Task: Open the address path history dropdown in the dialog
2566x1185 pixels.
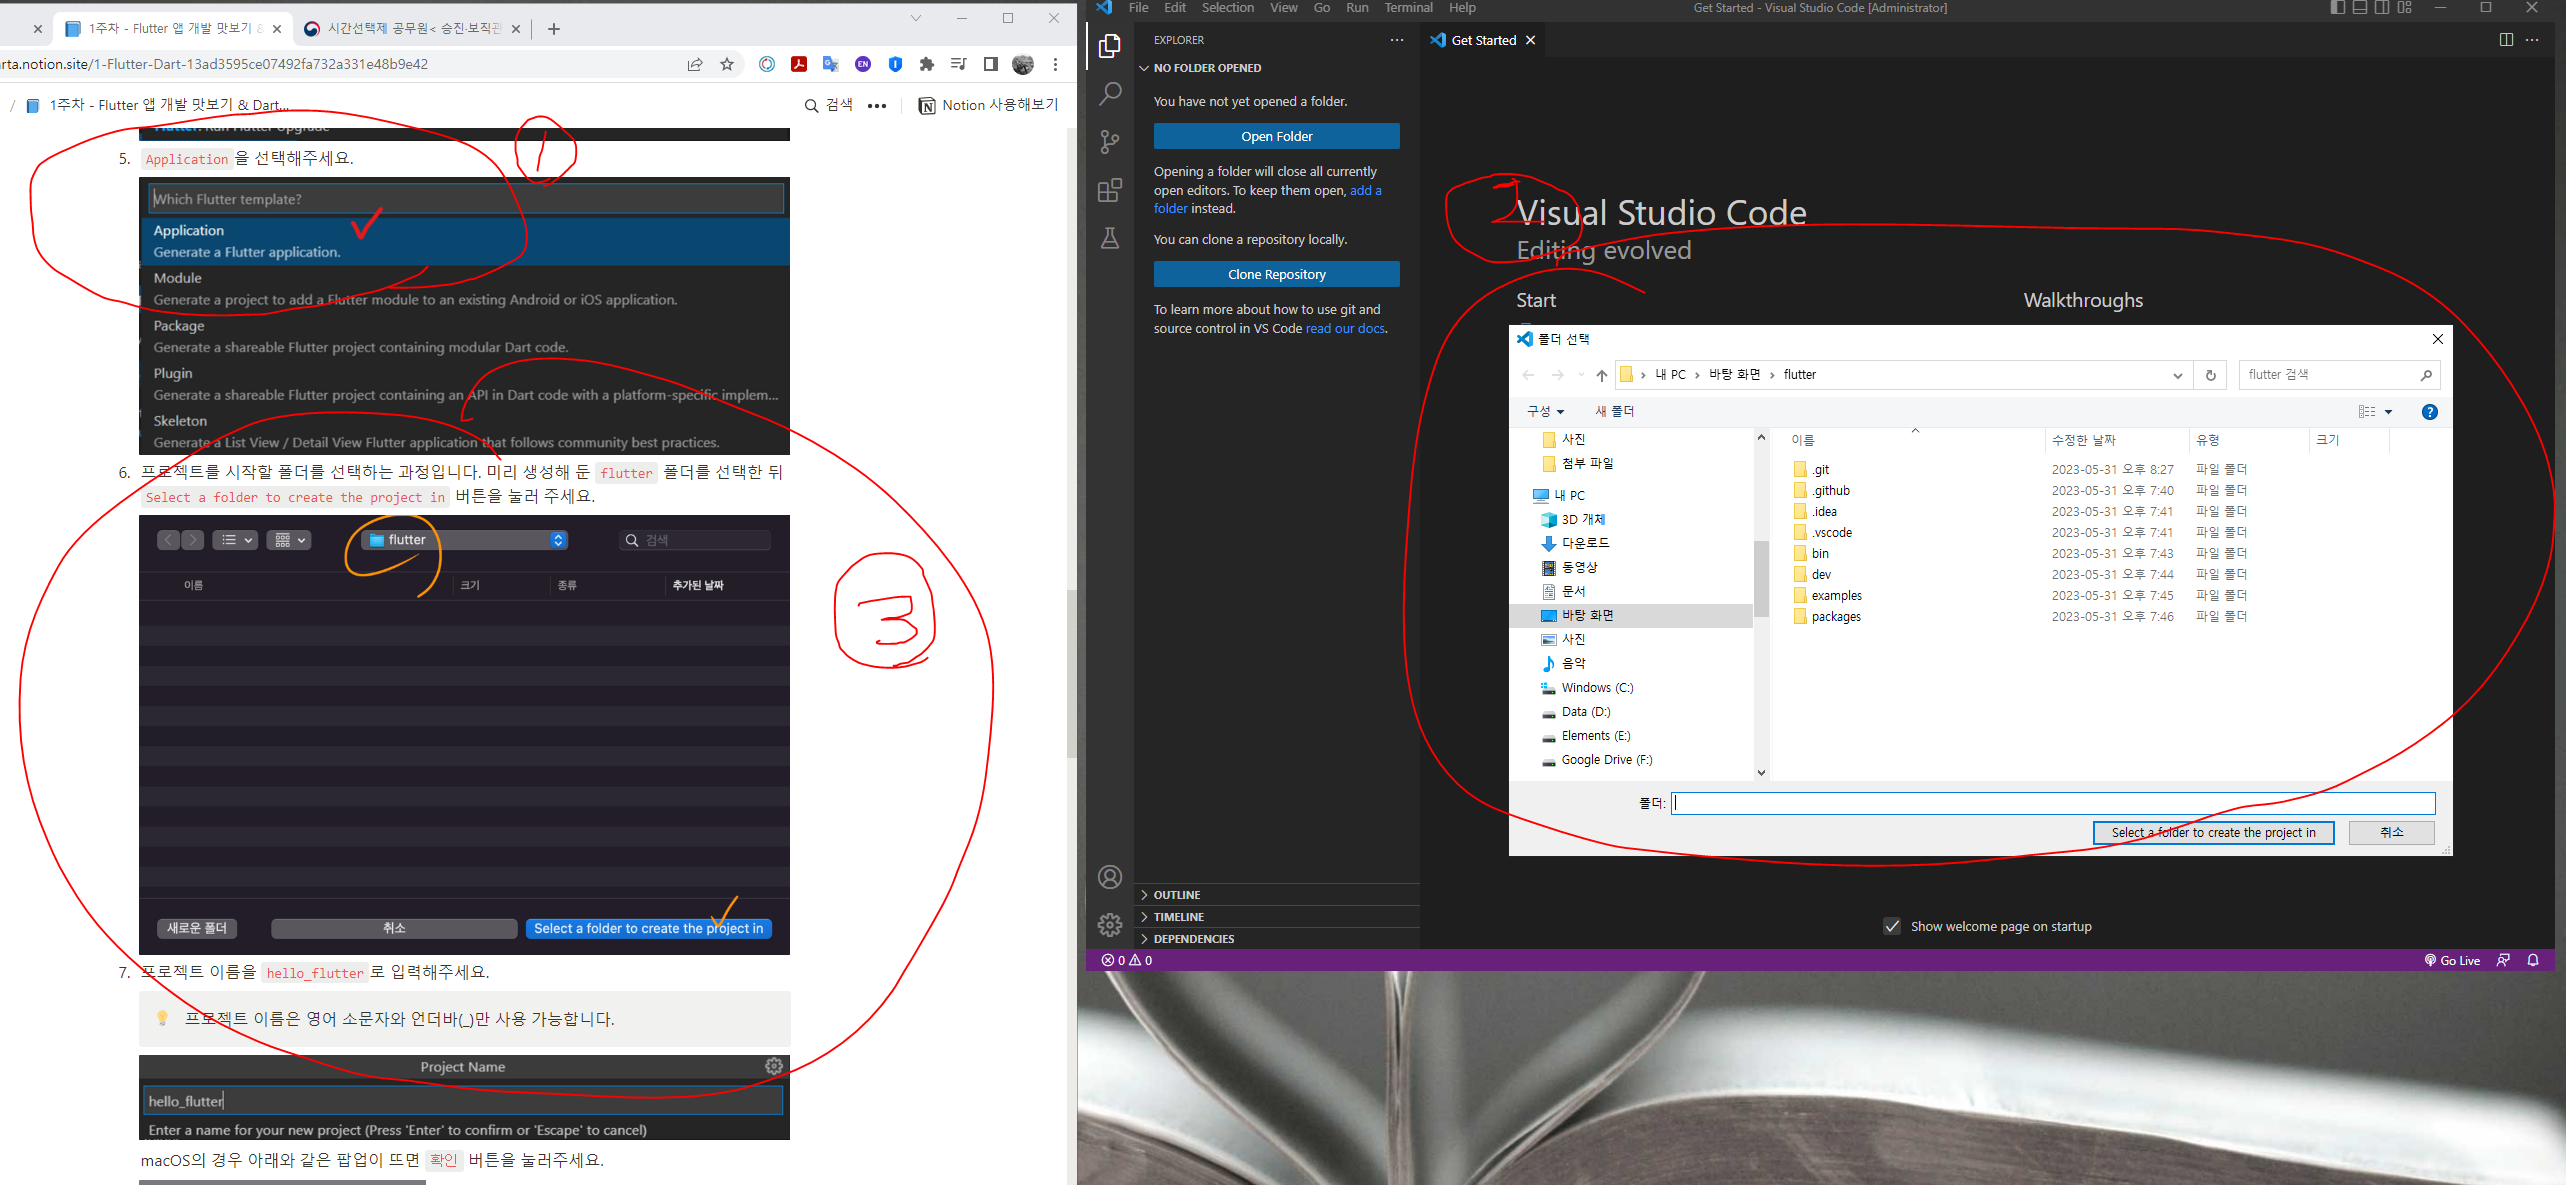Action: tap(2177, 375)
